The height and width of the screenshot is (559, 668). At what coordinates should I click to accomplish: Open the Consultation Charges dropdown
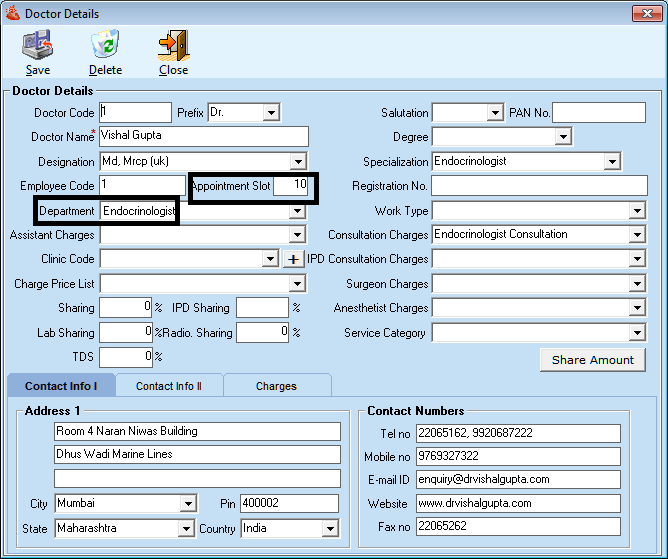pos(637,235)
